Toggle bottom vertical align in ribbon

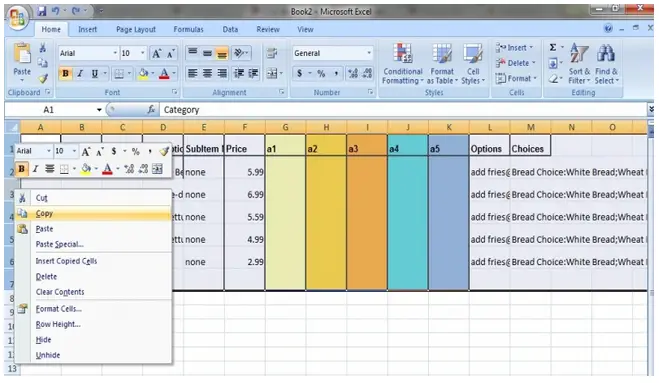(222, 53)
